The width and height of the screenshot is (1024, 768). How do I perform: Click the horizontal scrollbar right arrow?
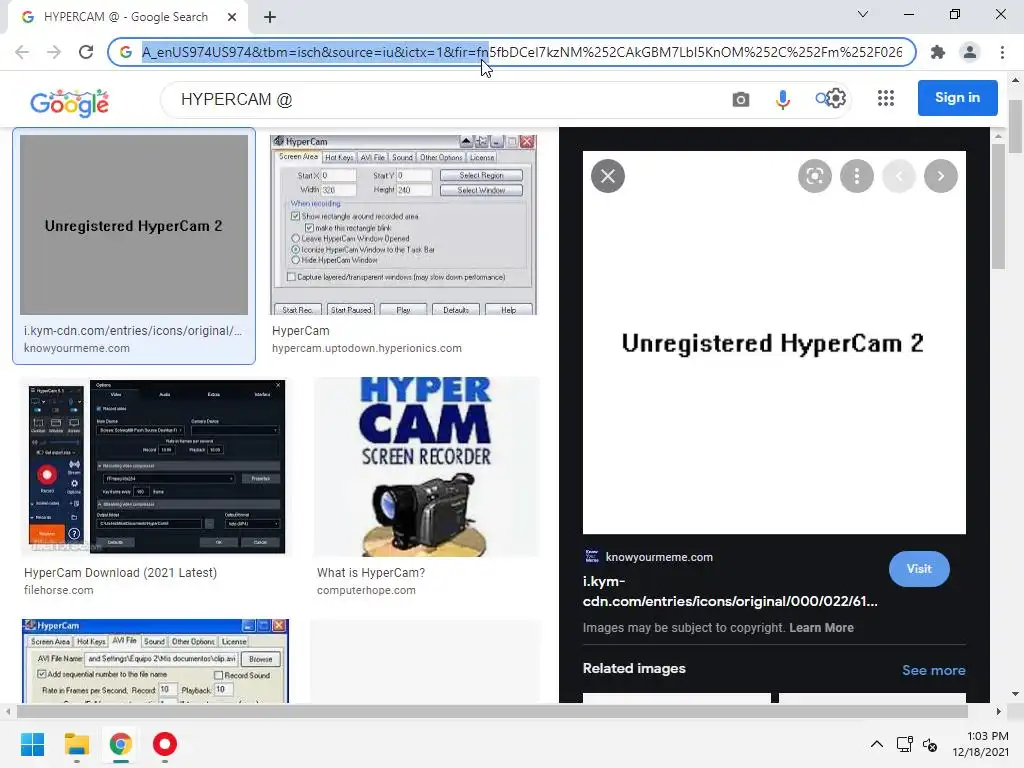pyautogui.click(x=998, y=711)
